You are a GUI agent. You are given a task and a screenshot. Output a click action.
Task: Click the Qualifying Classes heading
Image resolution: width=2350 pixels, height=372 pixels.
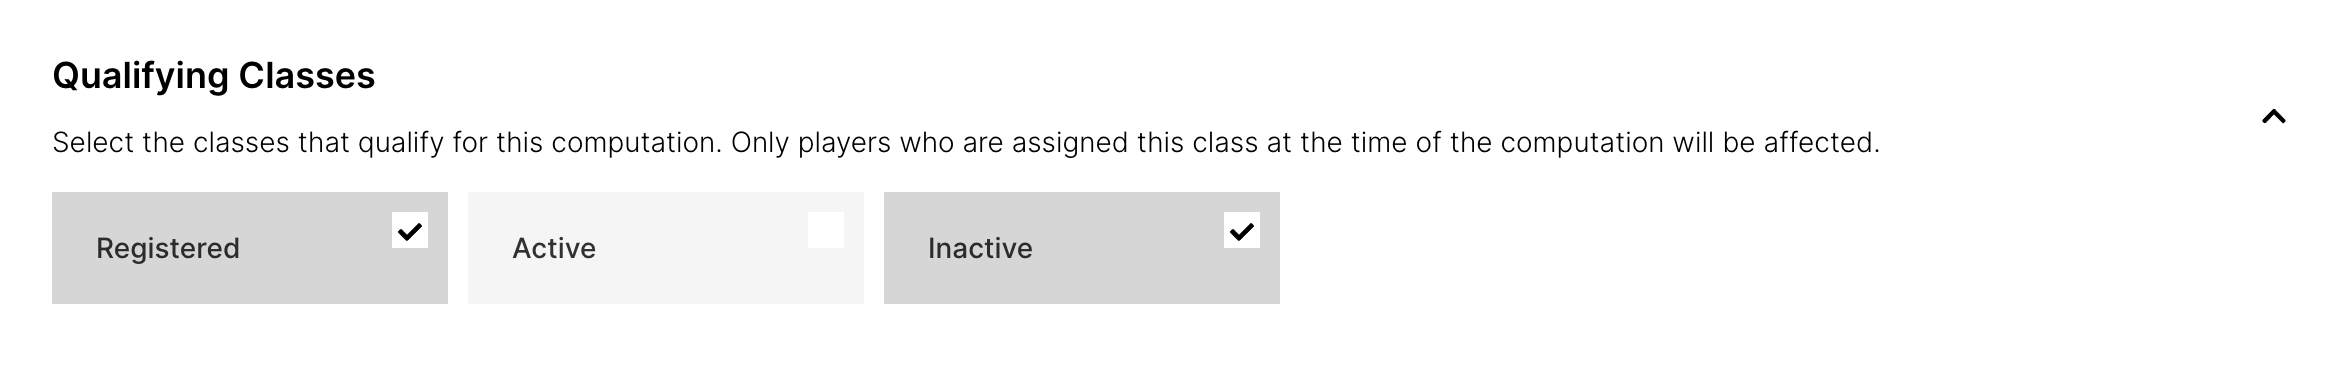pos(214,76)
